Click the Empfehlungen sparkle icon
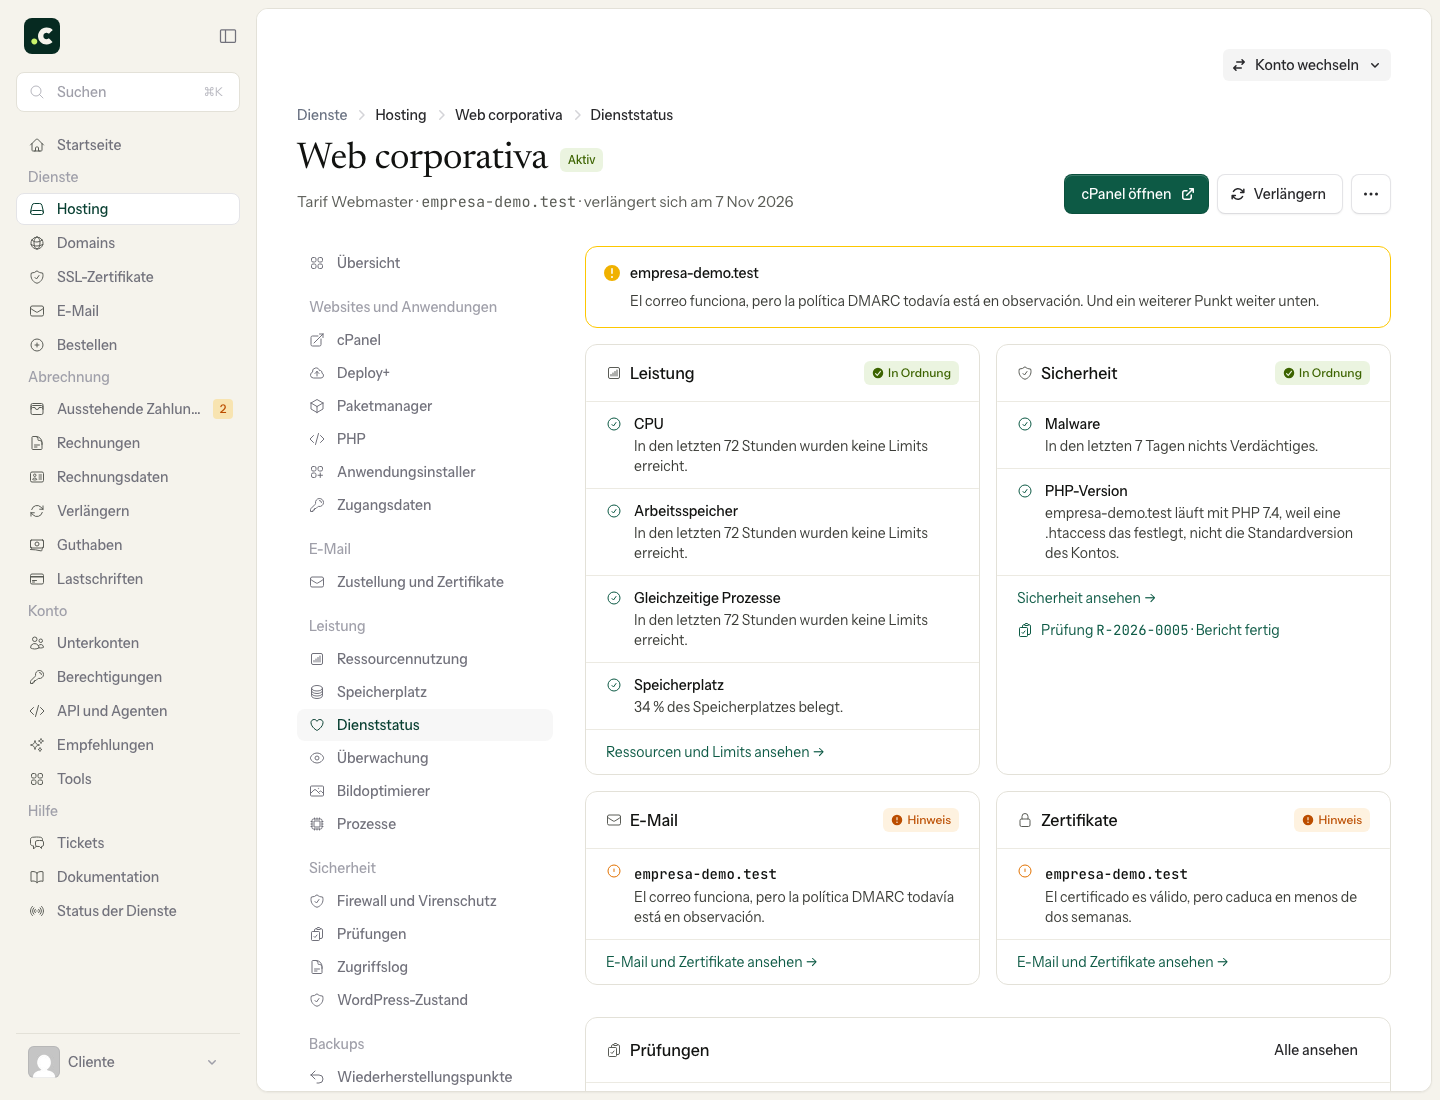 tap(37, 745)
